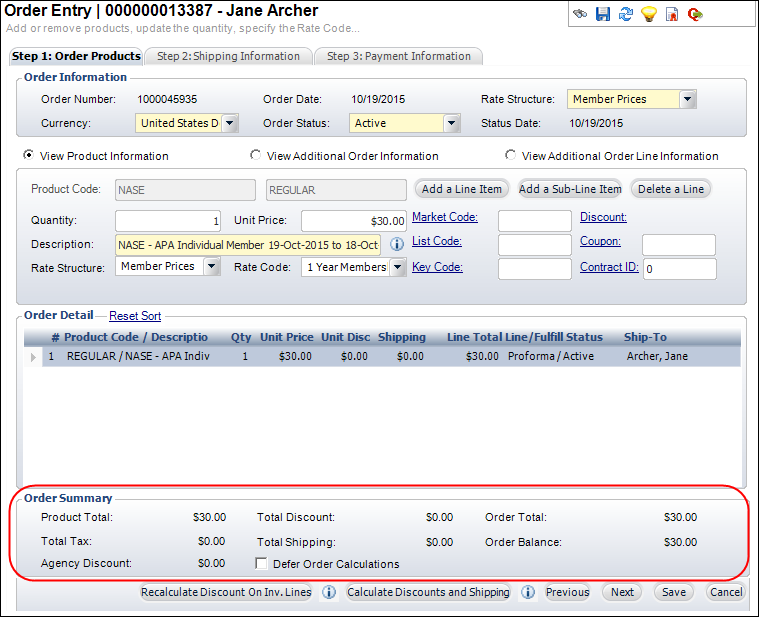The height and width of the screenshot is (617, 759).
Task: Click the Save button at bottom
Action: tap(674, 592)
